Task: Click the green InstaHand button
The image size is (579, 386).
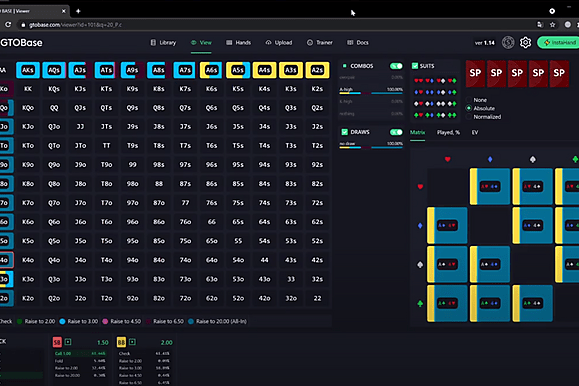Action: click(x=559, y=42)
